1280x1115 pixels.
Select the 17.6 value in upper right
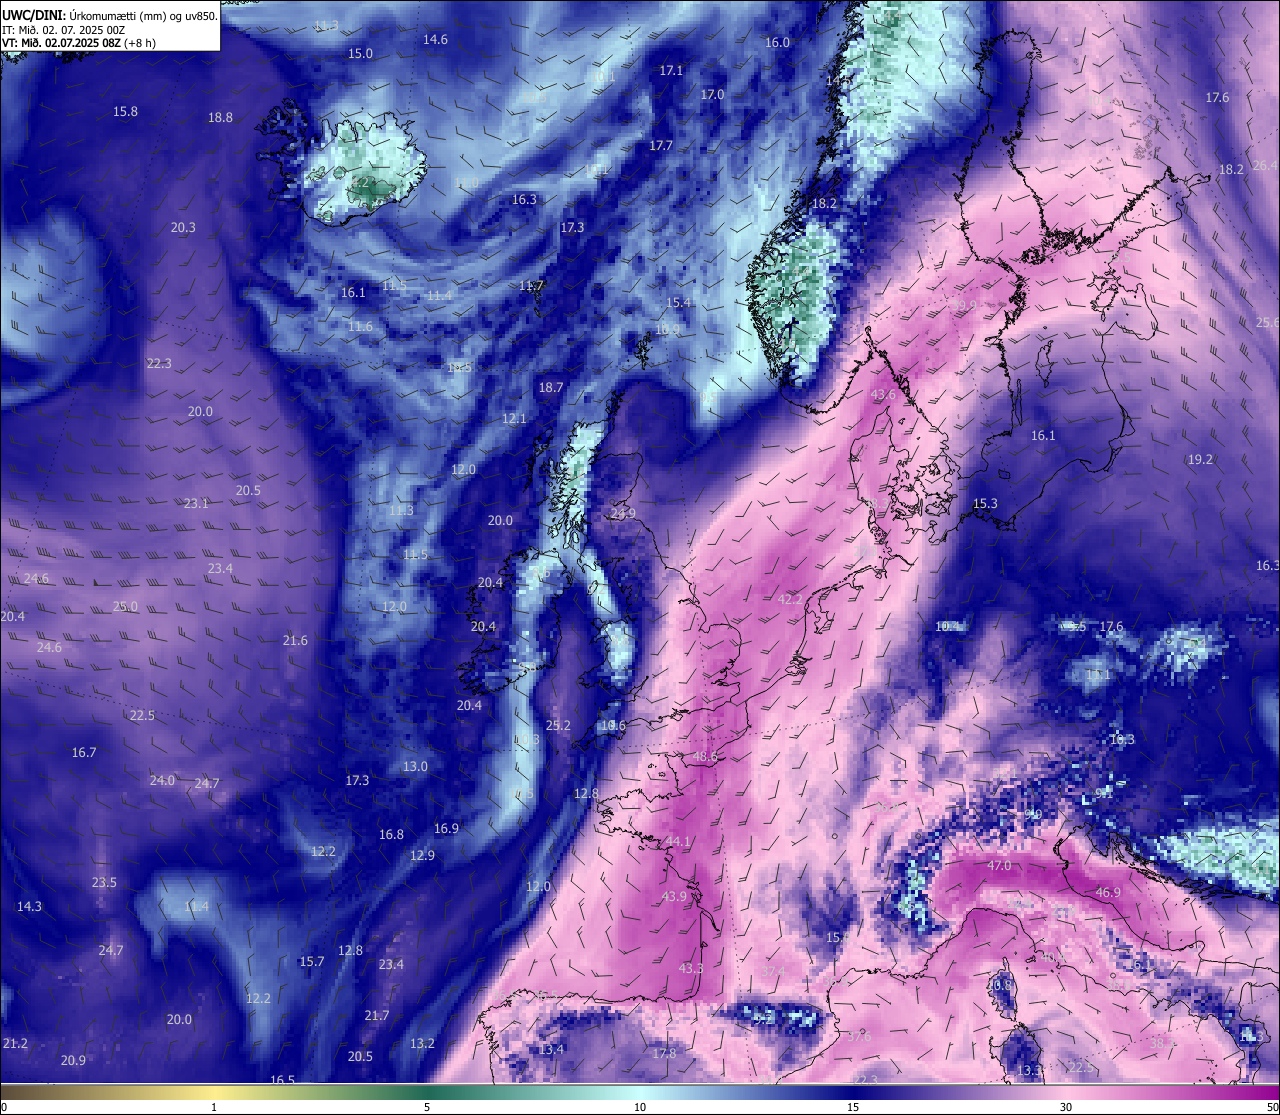pyautogui.click(x=1217, y=98)
